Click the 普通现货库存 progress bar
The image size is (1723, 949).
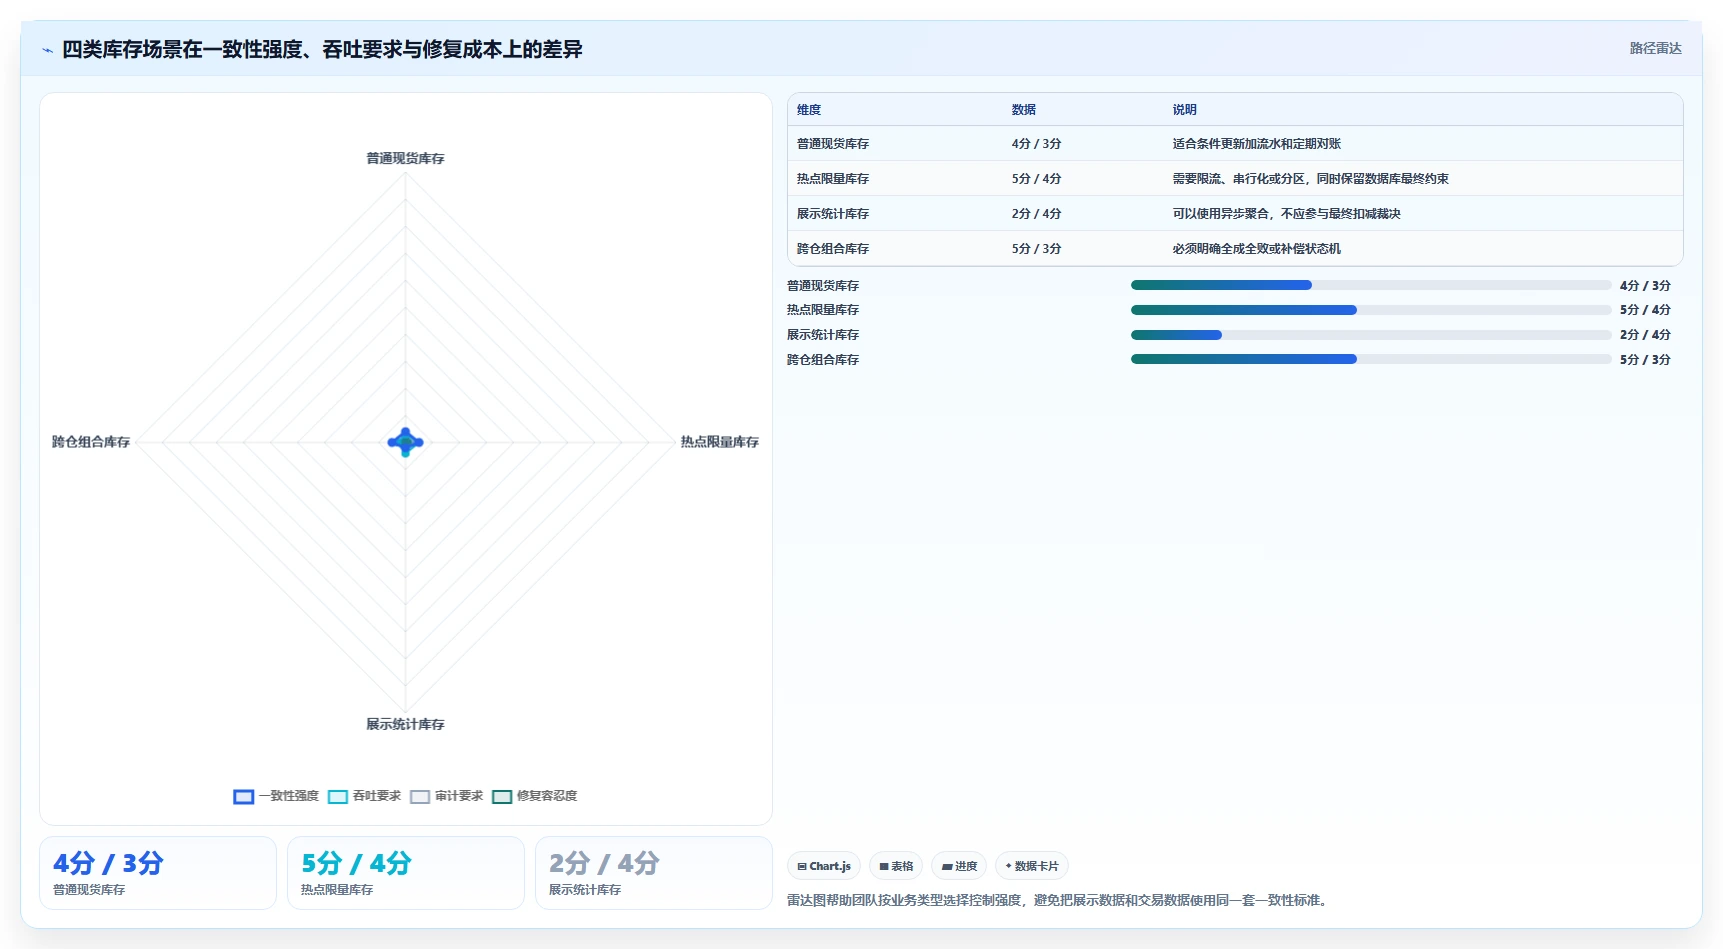[1371, 285]
